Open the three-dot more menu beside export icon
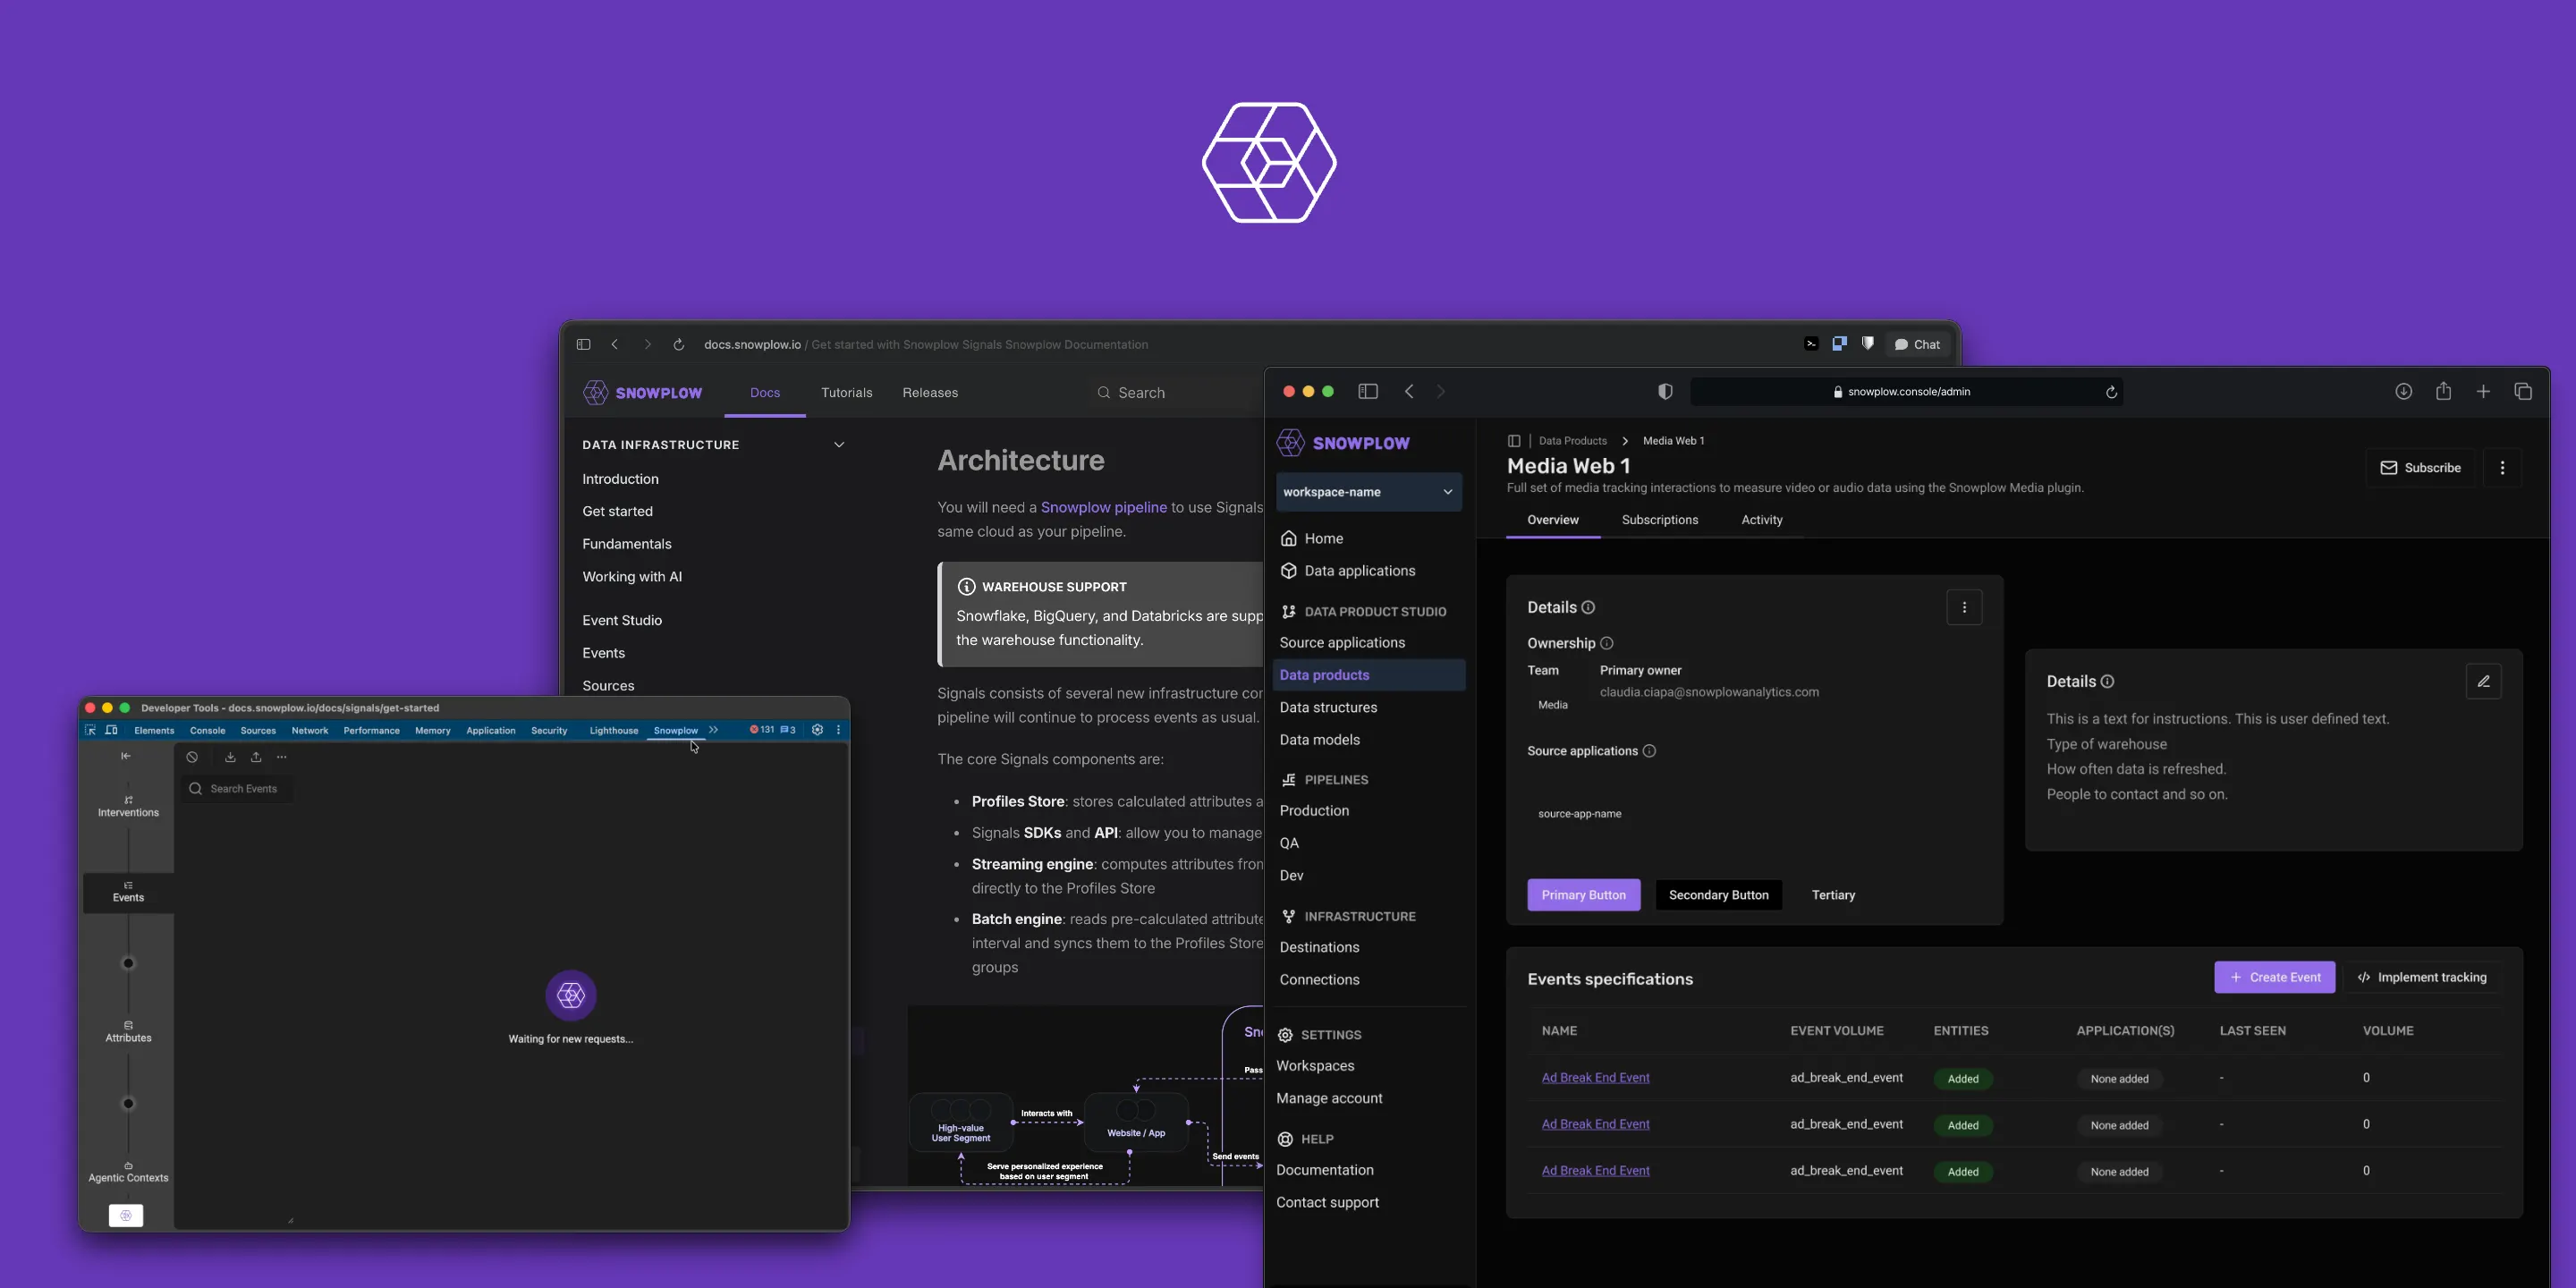The height and width of the screenshot is (1288, 2576). point(282,757)
